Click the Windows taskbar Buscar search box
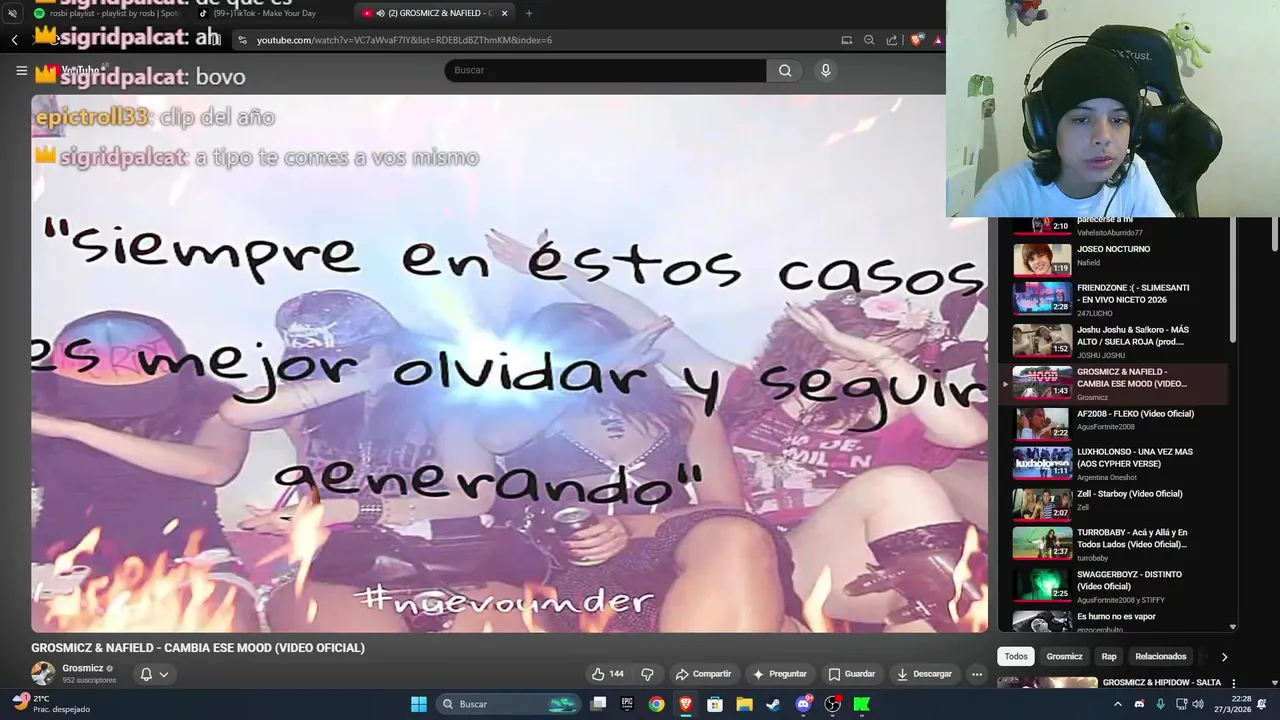1280x720 pixels. [508, 704]
